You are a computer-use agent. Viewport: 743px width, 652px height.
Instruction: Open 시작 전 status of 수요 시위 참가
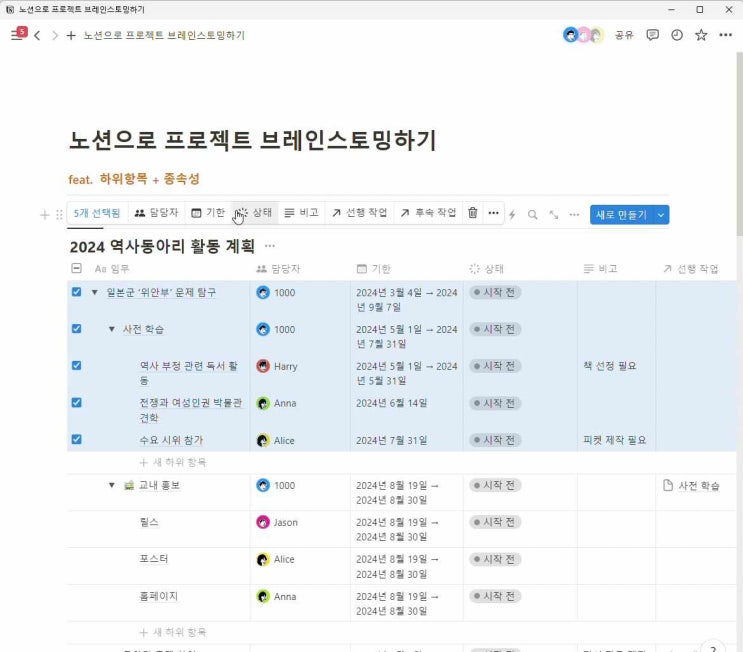point(495,440)
